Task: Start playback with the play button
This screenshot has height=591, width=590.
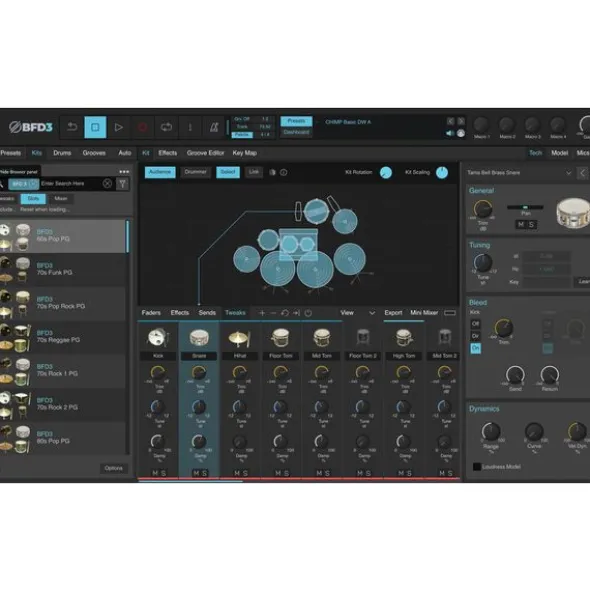Action: (x=118, y=127)
